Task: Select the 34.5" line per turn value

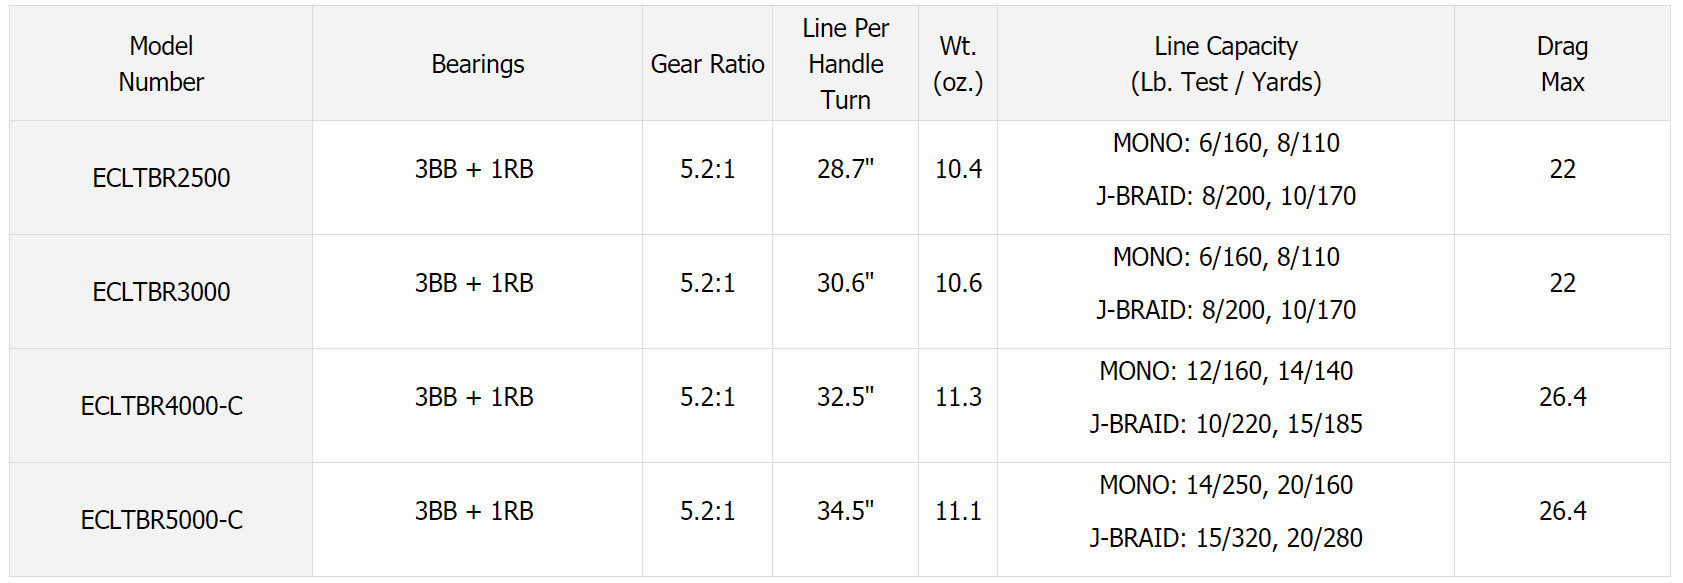Action: coord(845,511)
